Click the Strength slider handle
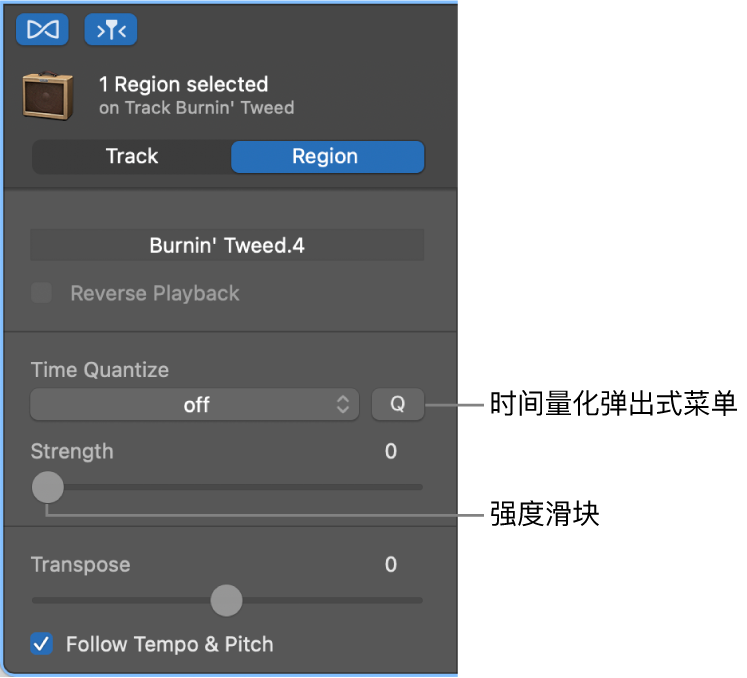 [47, 487]
